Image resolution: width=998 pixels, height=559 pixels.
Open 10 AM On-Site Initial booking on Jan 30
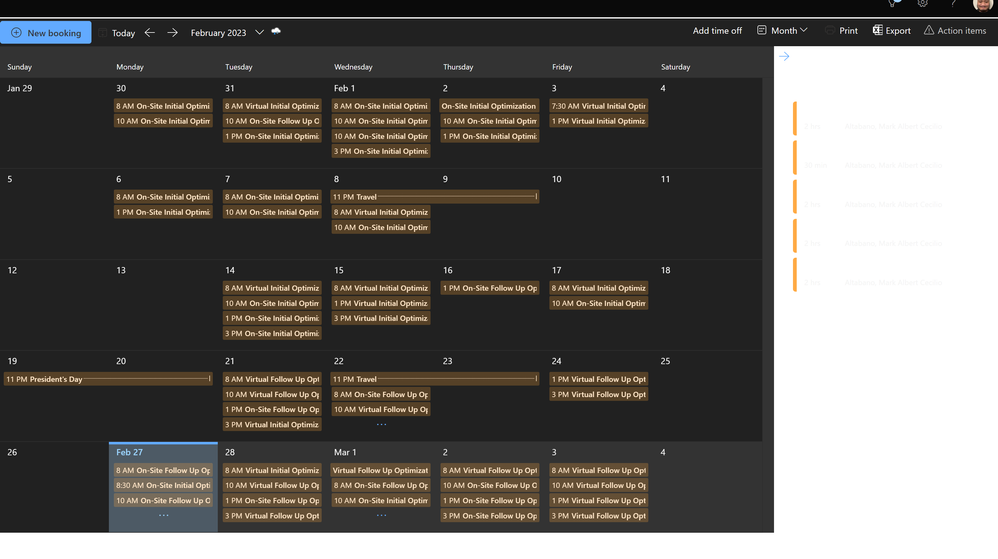coord(164,122)
